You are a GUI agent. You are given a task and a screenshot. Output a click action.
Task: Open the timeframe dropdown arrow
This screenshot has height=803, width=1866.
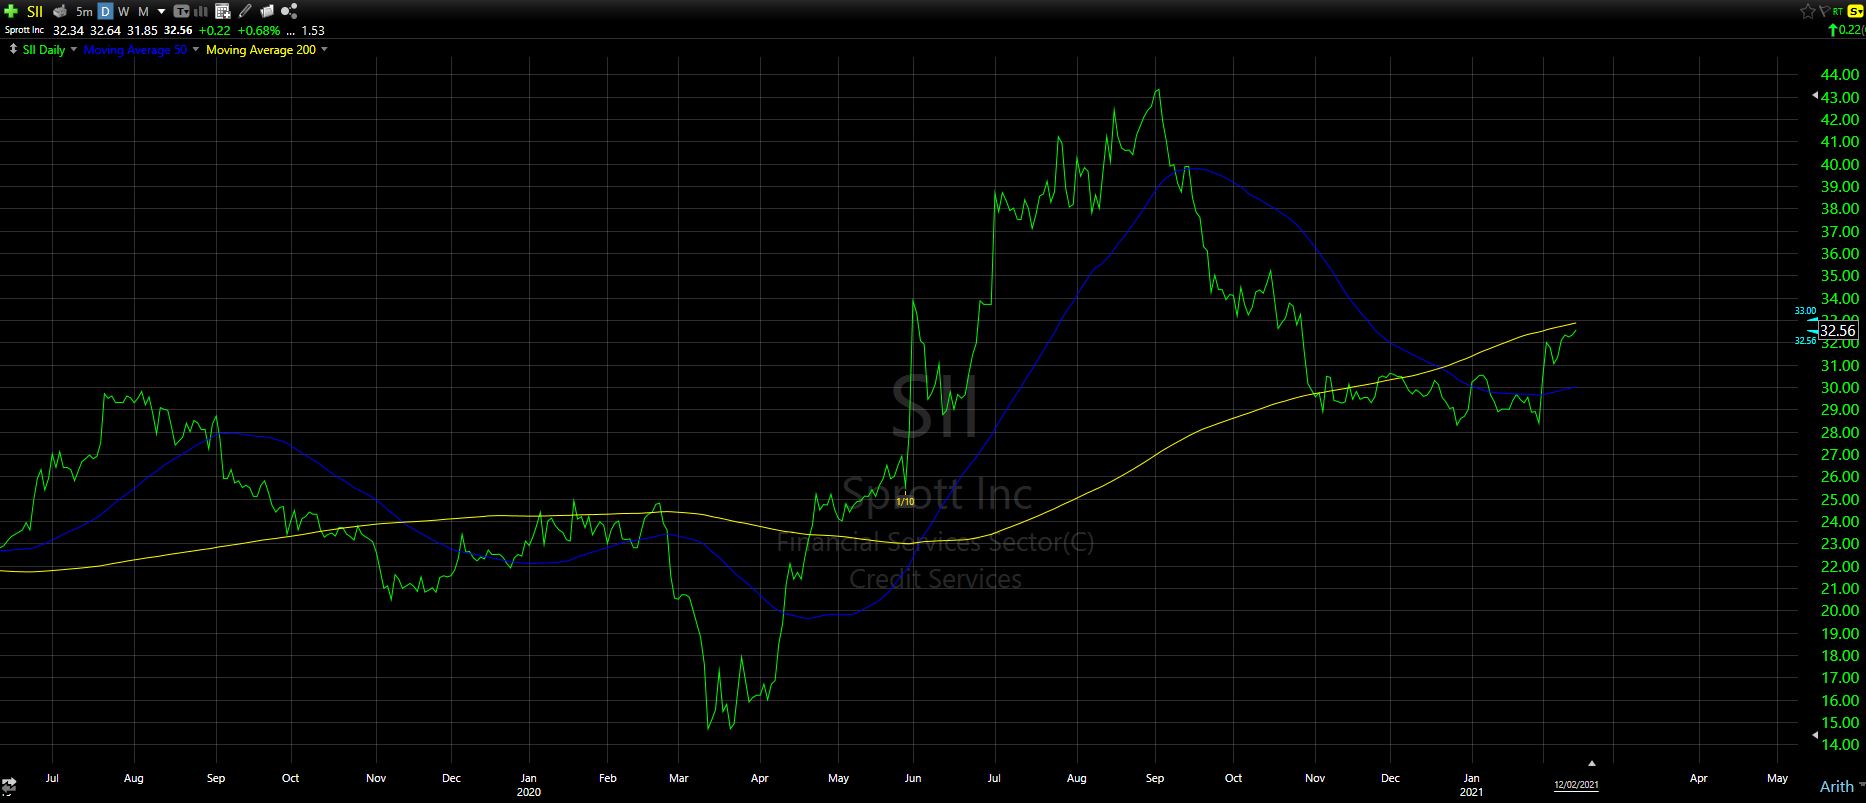click(161, 11)
